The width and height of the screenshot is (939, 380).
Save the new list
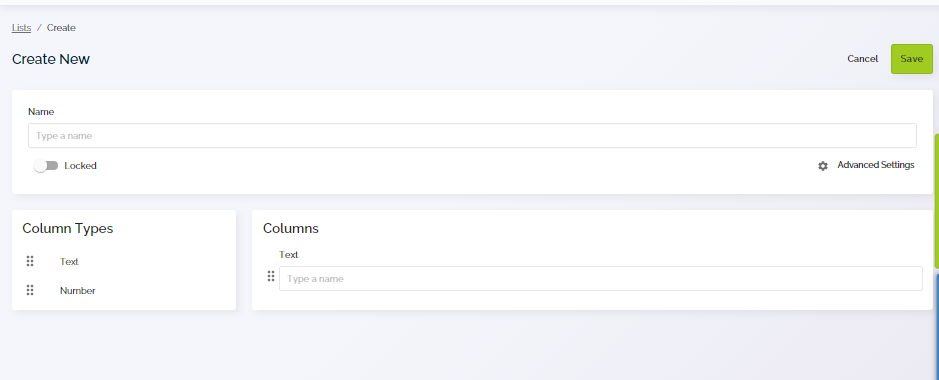[x=911, y=59]
